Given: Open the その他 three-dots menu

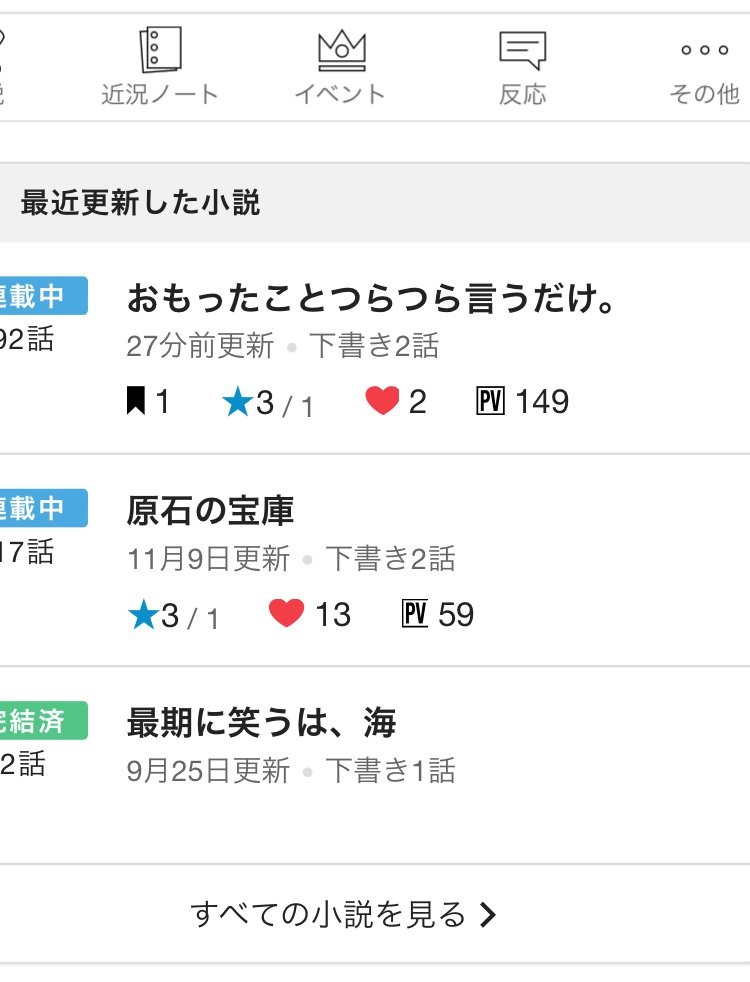Looking at the screenshot, I should pyautogui.click(x=704, y=50).
